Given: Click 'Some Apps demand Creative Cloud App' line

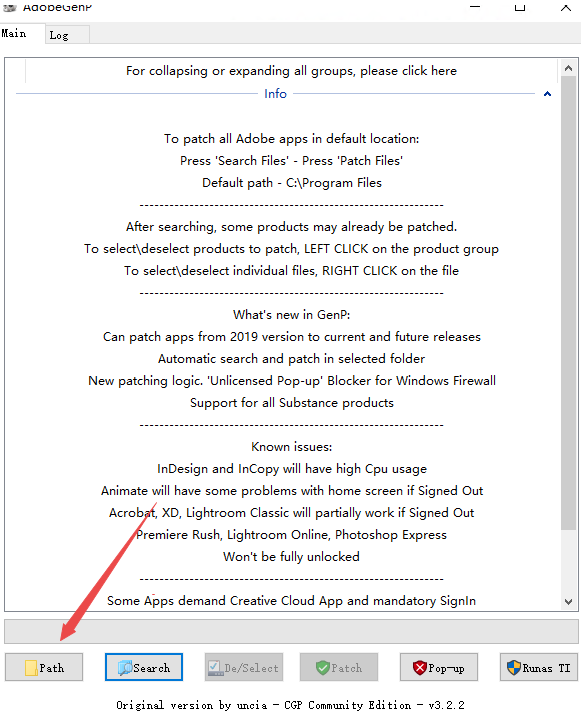Looking at the screenshot, I should pyautogui.click(x=291, y=601).
